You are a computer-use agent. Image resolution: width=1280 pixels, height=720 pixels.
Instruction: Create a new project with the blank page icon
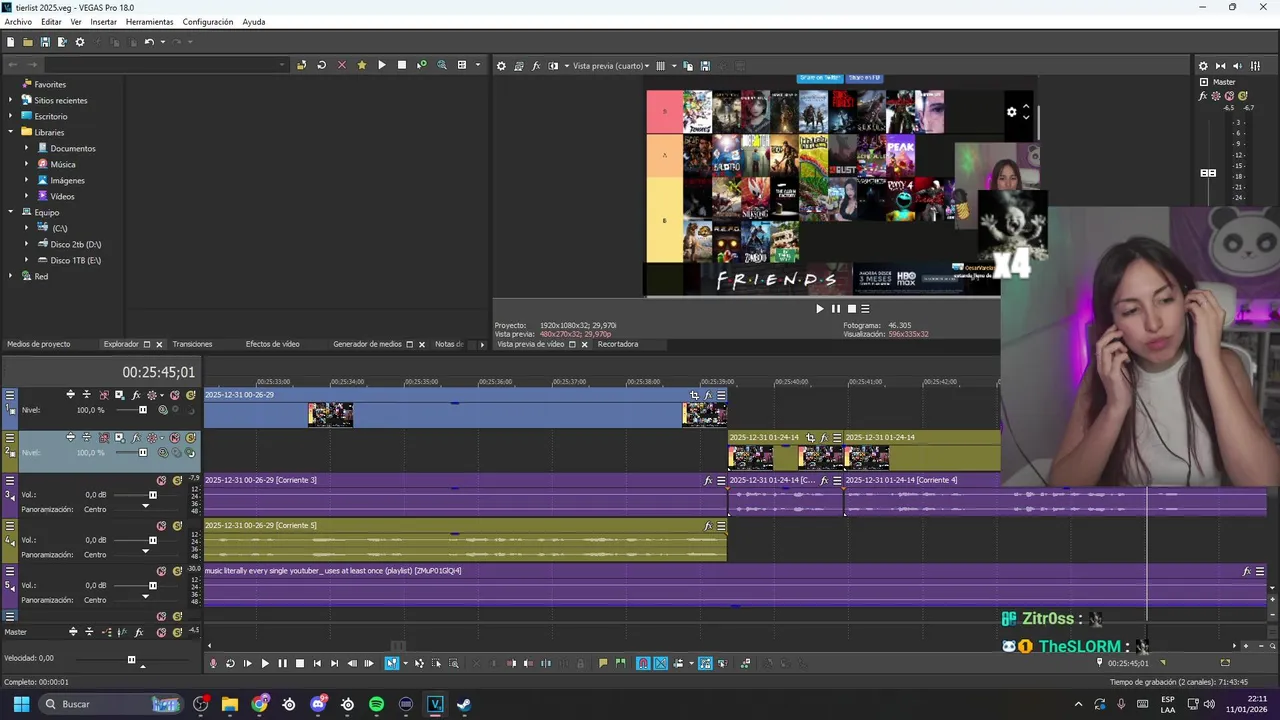tap(10, 42)
